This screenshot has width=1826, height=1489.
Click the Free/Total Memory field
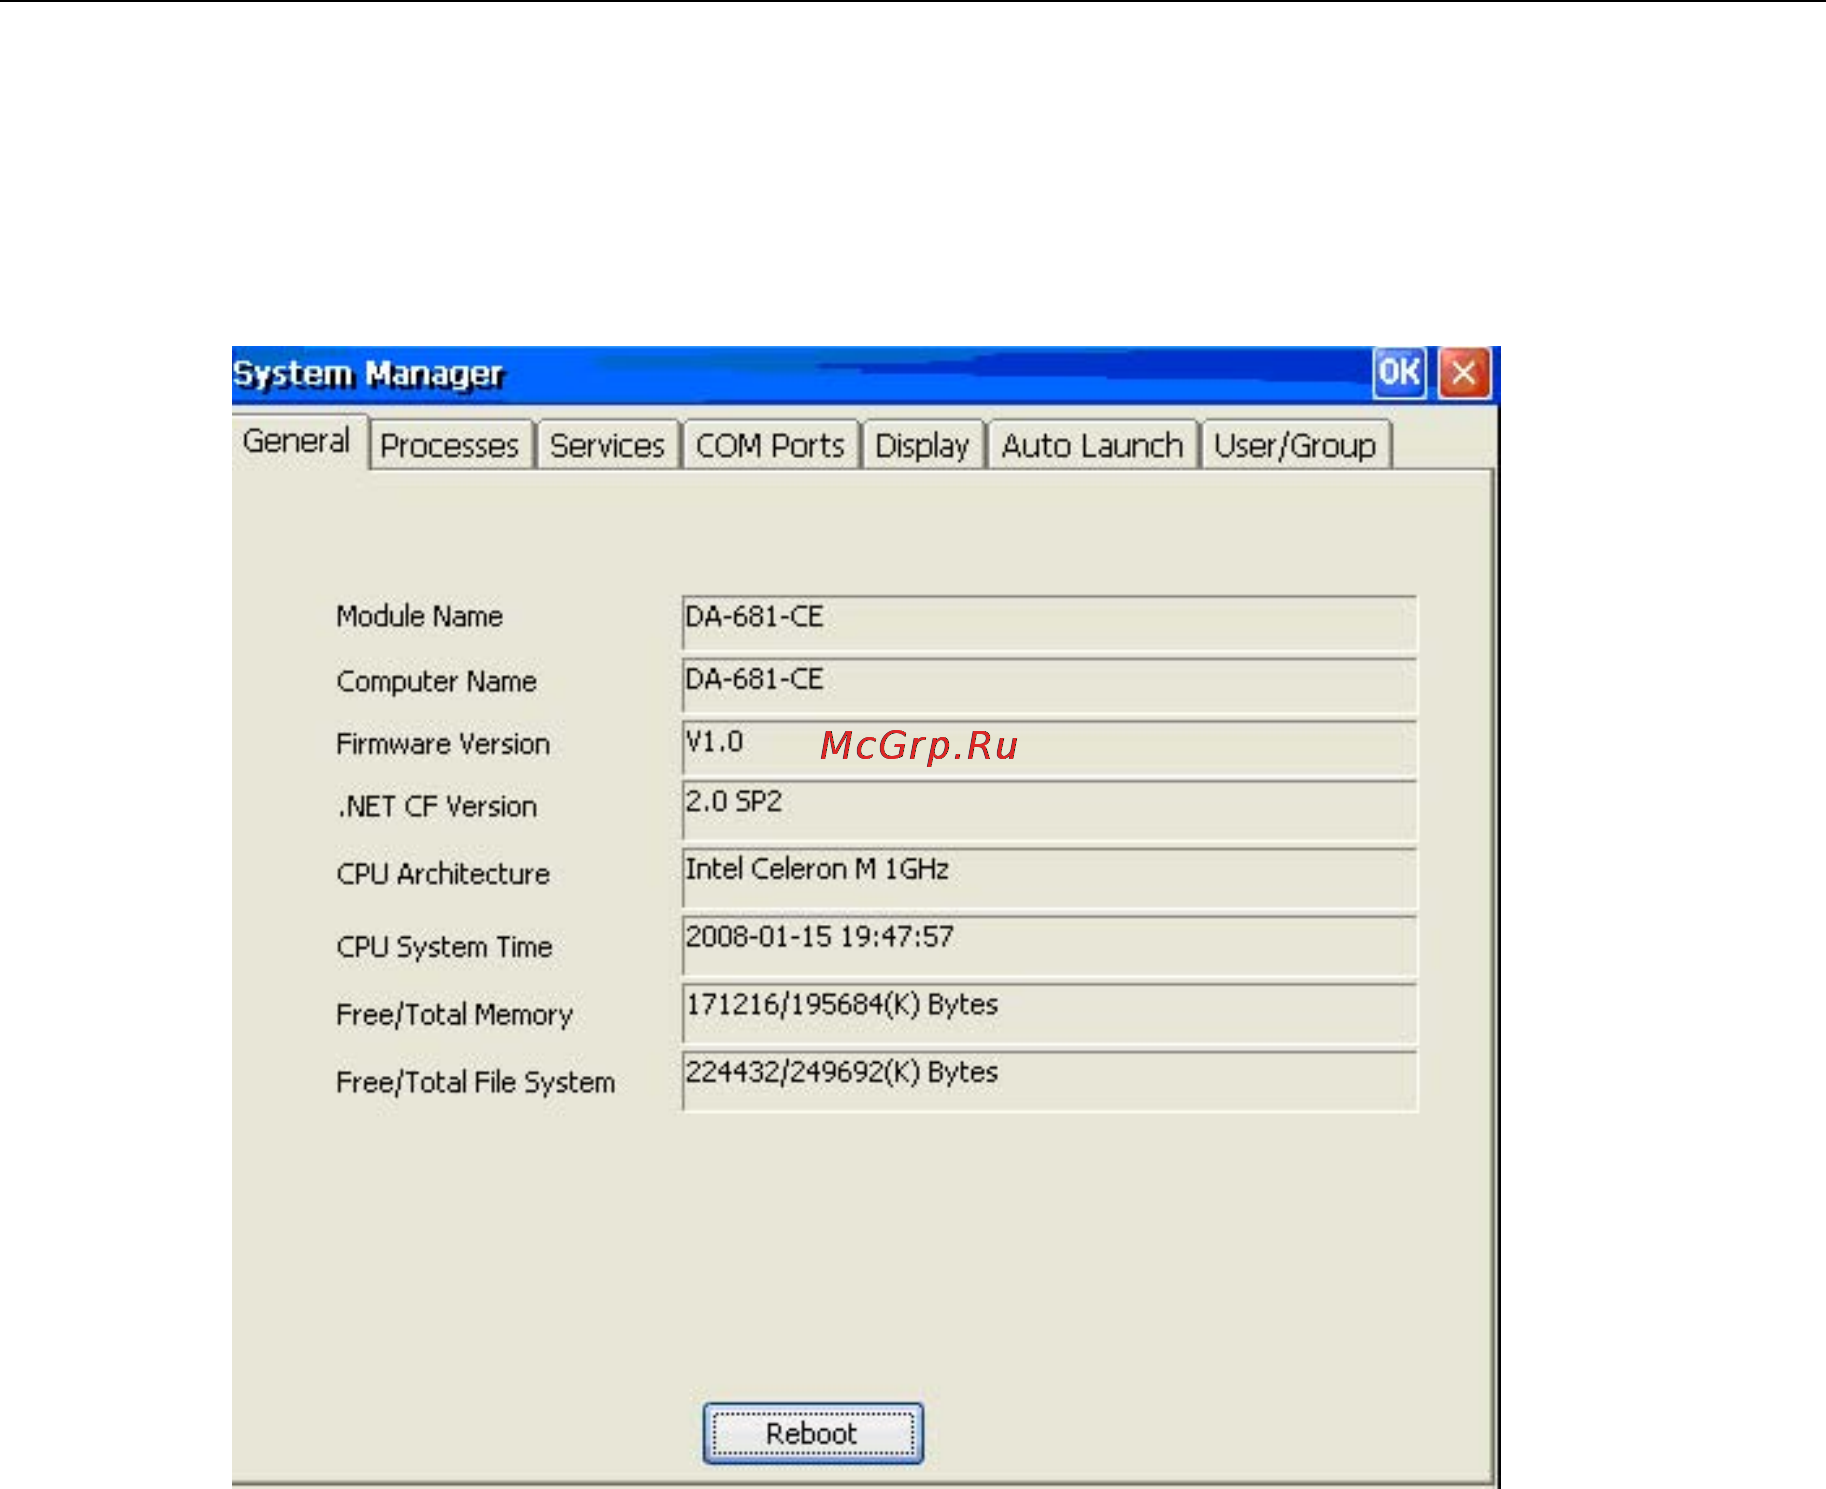point(1049,1014)
